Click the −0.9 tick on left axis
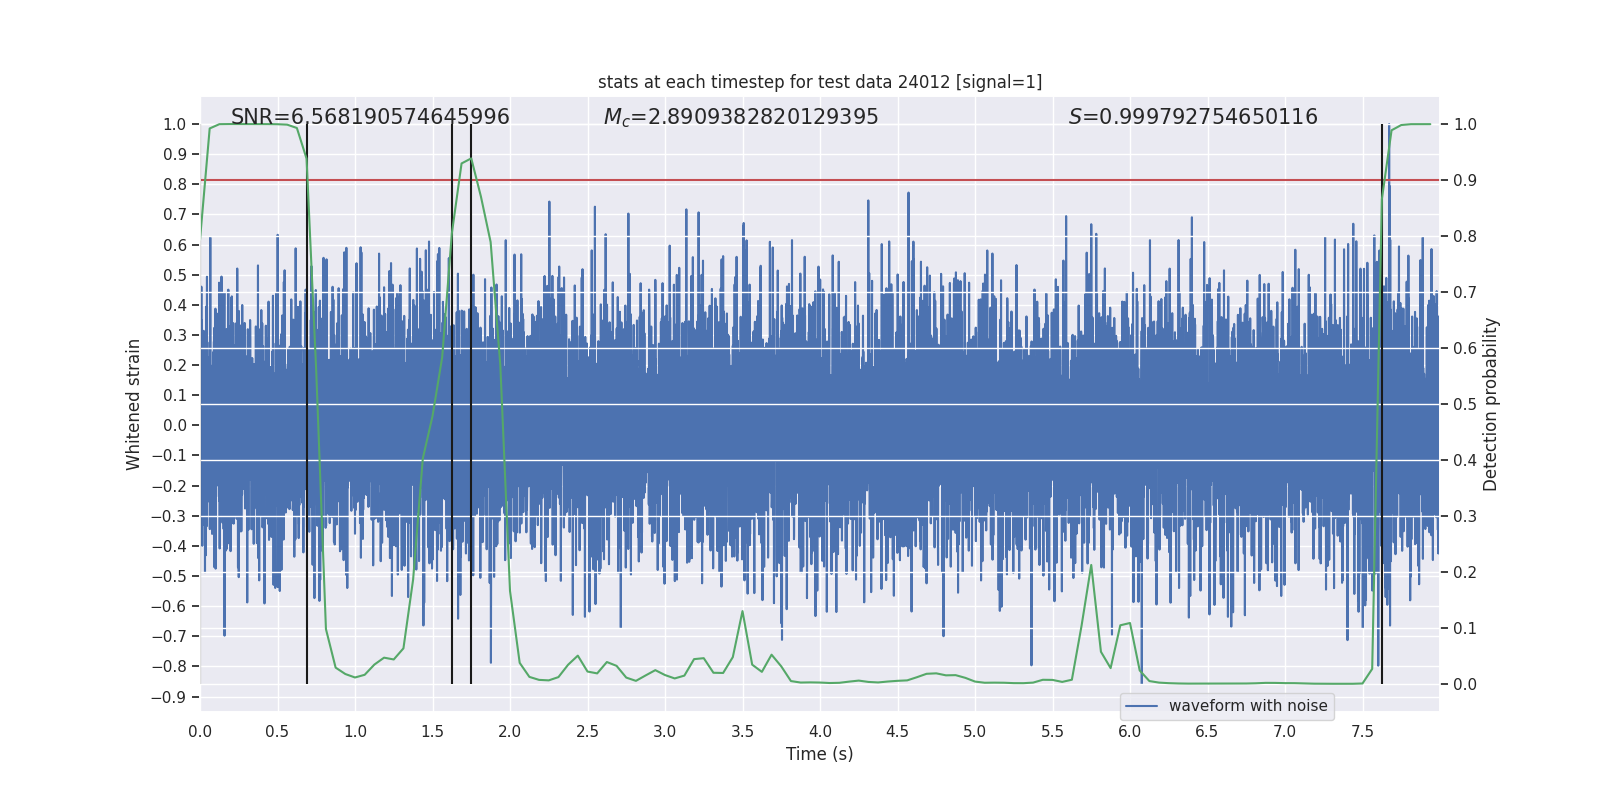 coord(169,697)
